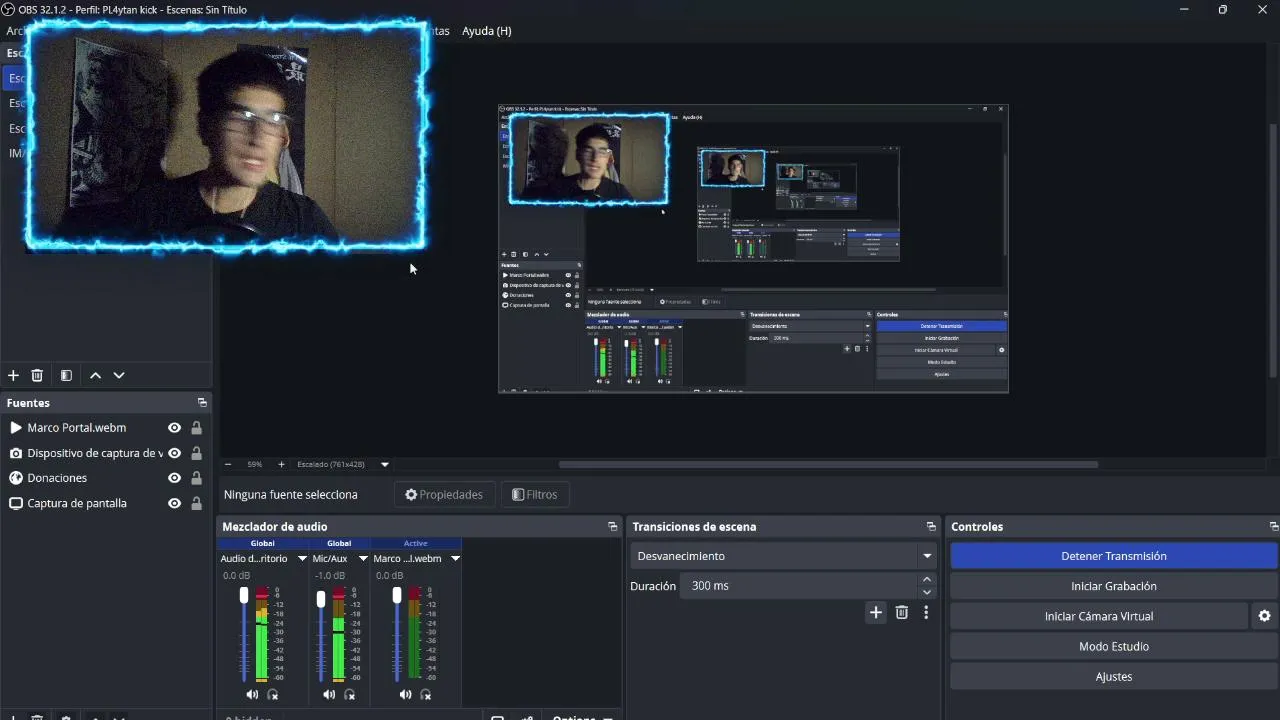The height and width of the screenshot is (720, 1280).
Task: Click the preview vertical scrollbar
Action: click(x=1273, y=250)
